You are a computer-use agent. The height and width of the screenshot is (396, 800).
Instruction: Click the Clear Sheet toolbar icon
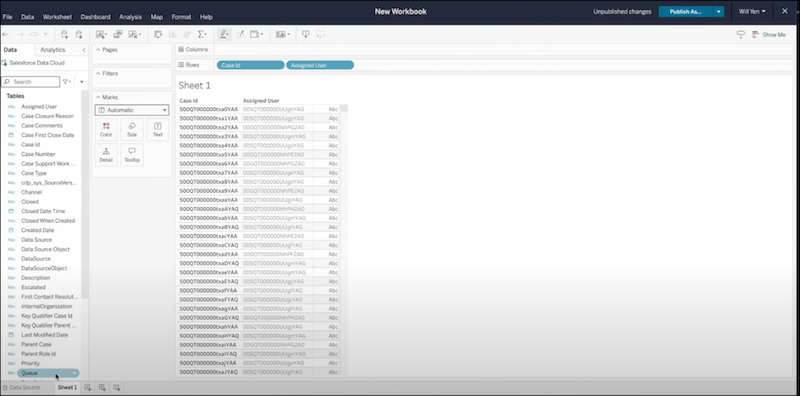(x=134, y=34)
